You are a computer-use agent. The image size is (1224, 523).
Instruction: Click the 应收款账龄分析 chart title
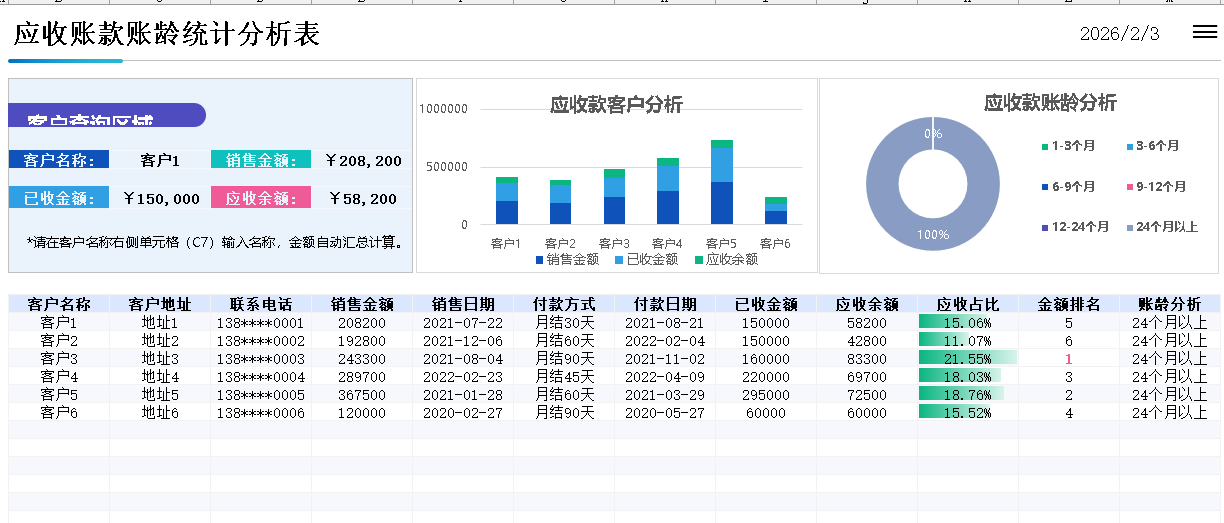coord(1049,103)
